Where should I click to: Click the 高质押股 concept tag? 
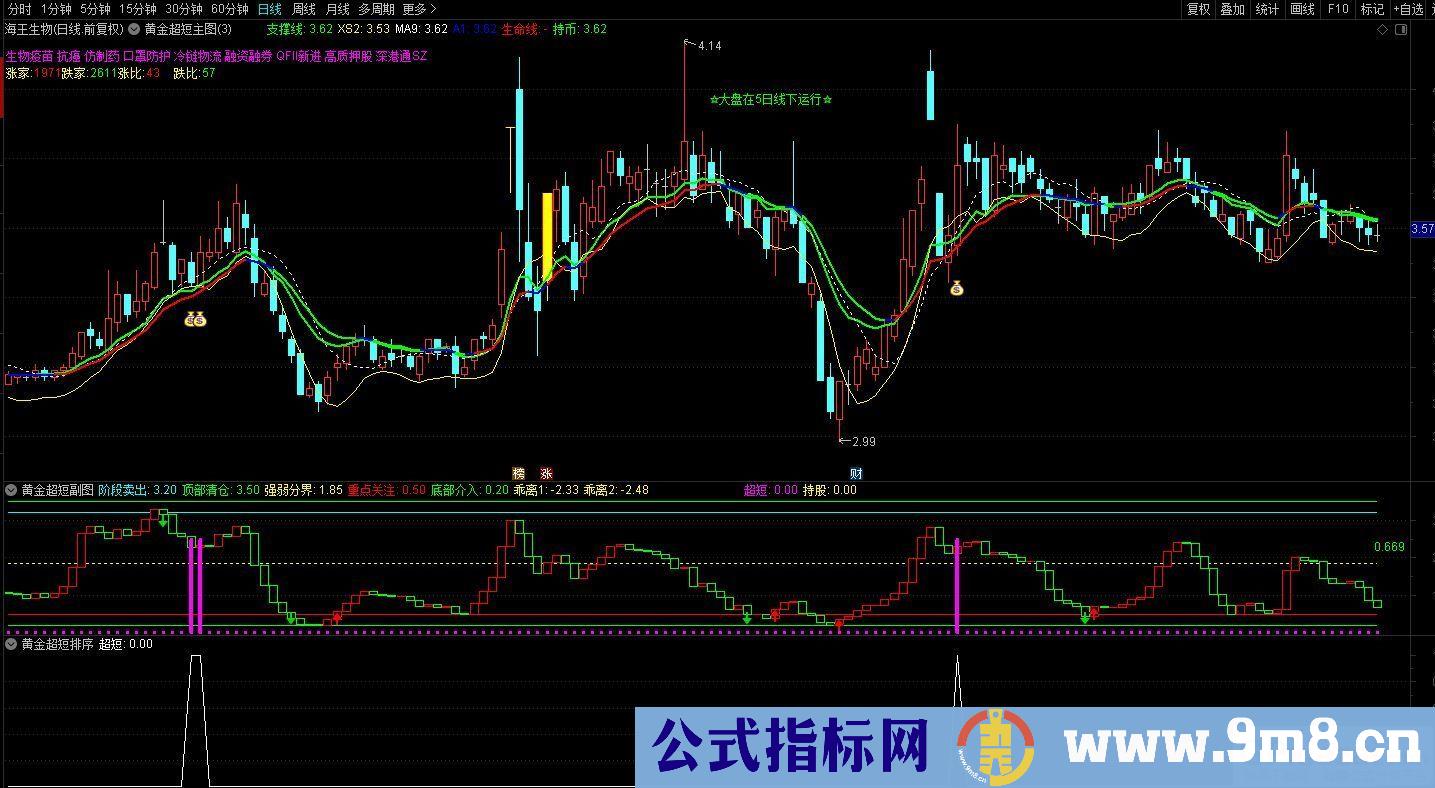[x=349, y=56]
